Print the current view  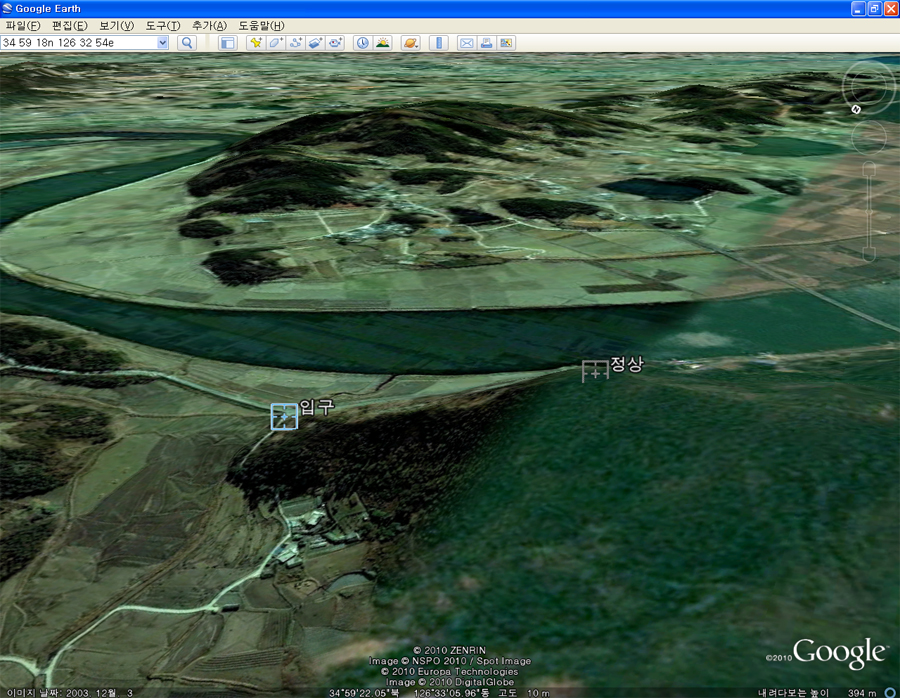[486, 43]
